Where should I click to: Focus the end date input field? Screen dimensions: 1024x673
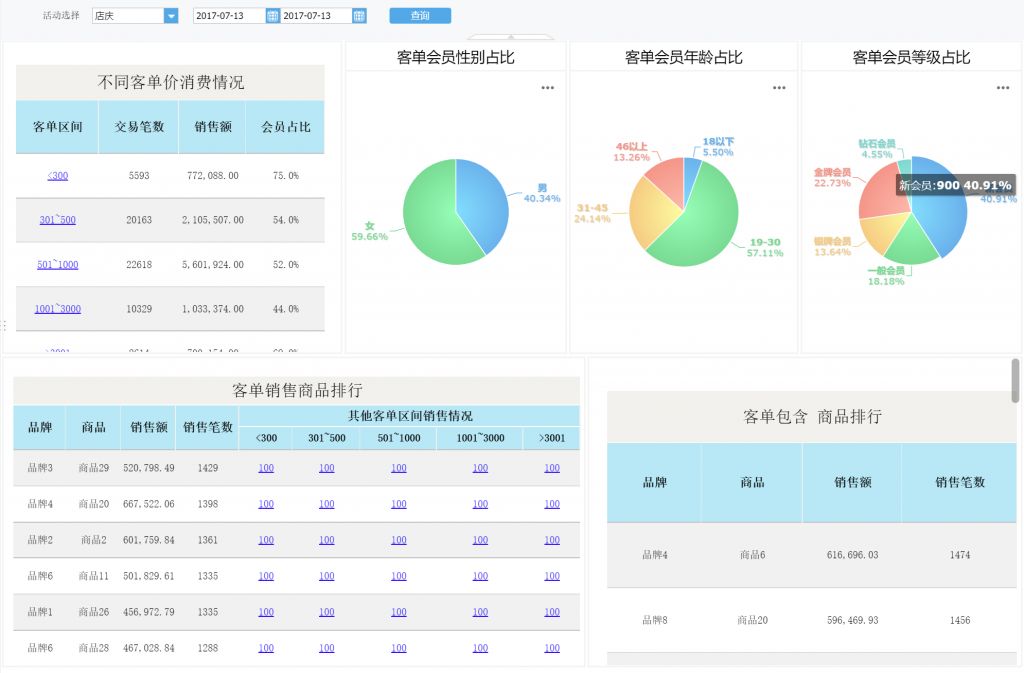tap(316, 16)
